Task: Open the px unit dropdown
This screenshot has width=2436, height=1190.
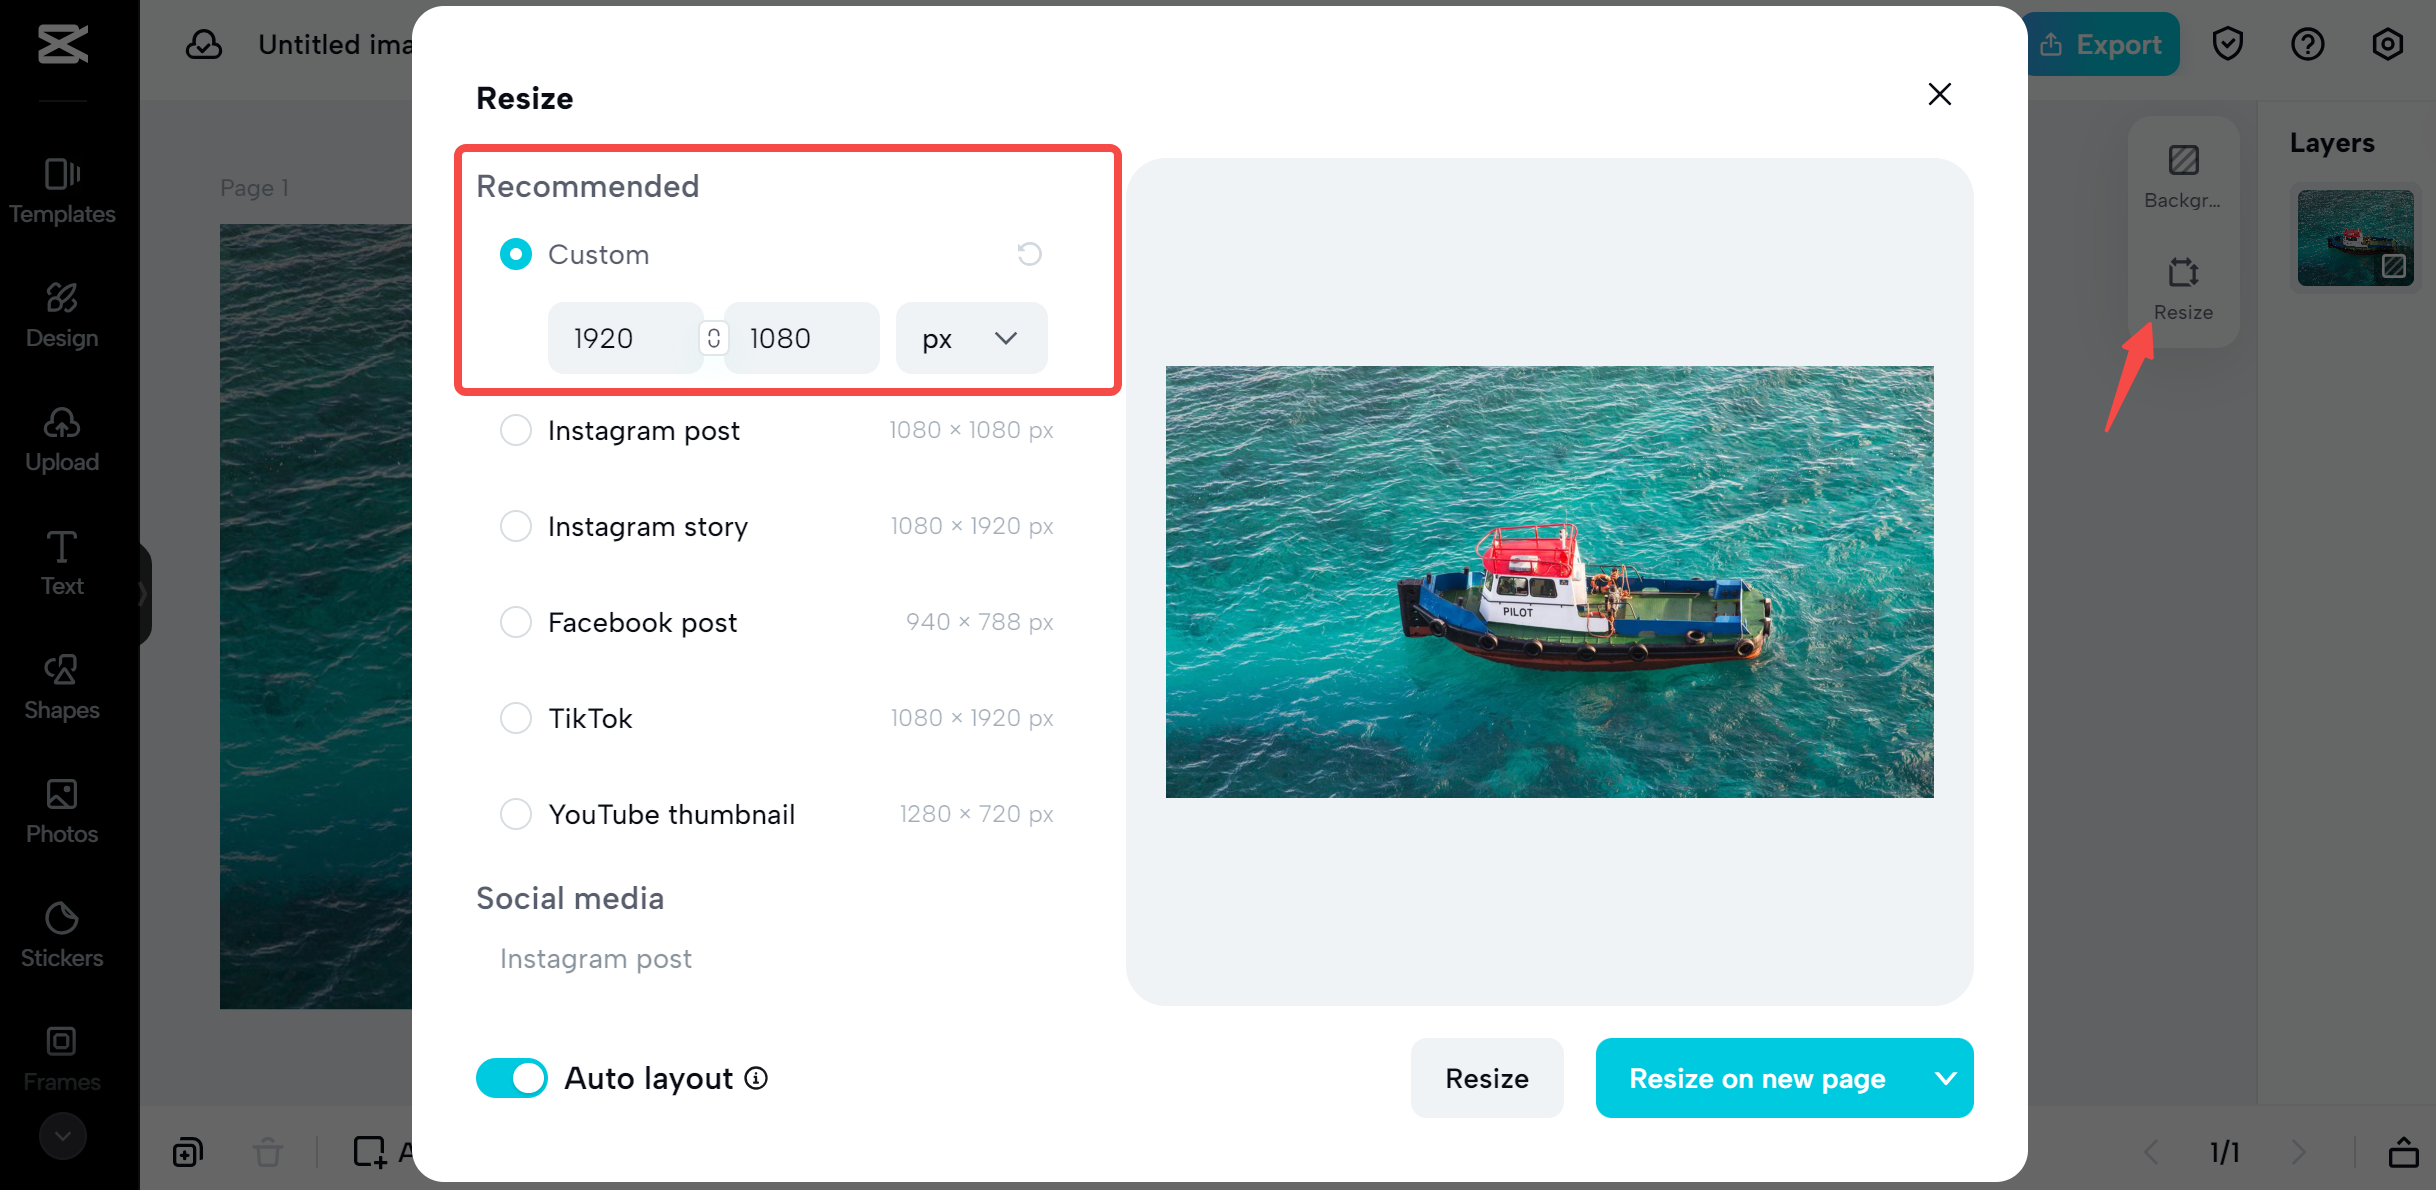Action: [971, 338]
